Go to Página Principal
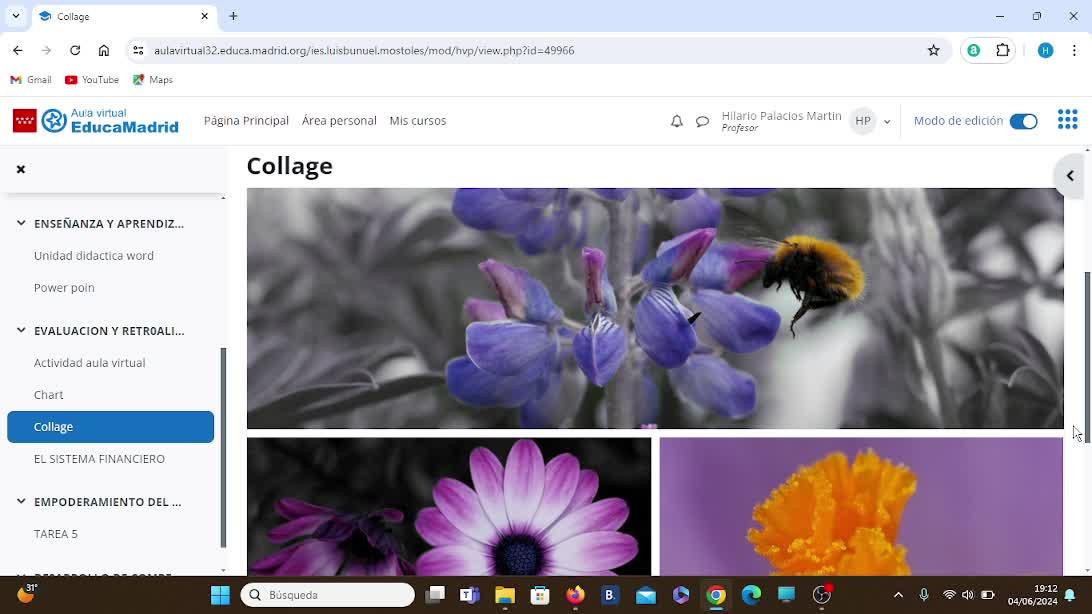The width and height of the screenshot is (1092, 614). 246,120
